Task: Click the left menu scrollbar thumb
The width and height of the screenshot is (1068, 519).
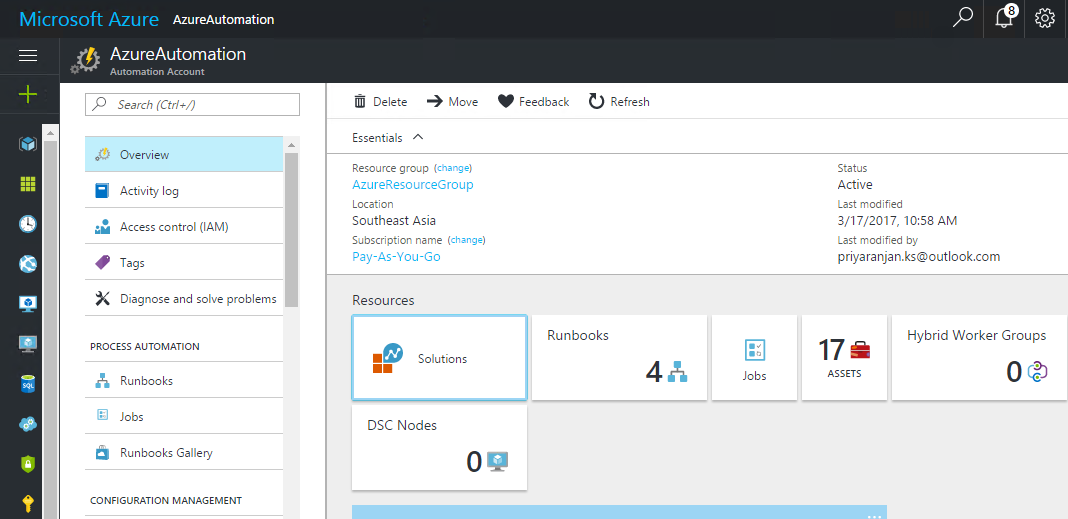Action: tap(292, 230)
